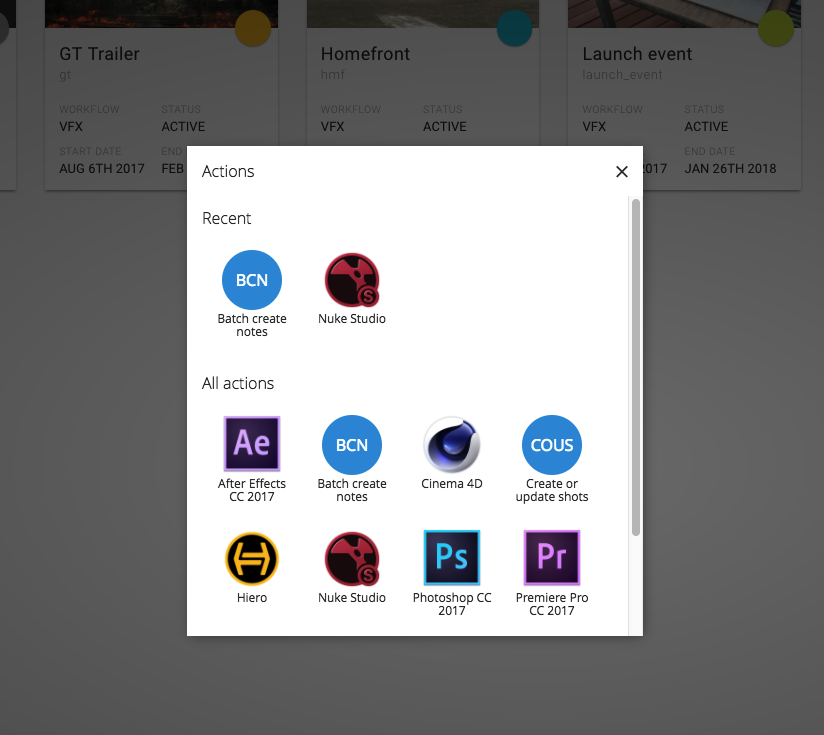Viewport: 824px width, 735px height.
Task: Click the 'gt' project code text
Action: click(x=65, y=75)
